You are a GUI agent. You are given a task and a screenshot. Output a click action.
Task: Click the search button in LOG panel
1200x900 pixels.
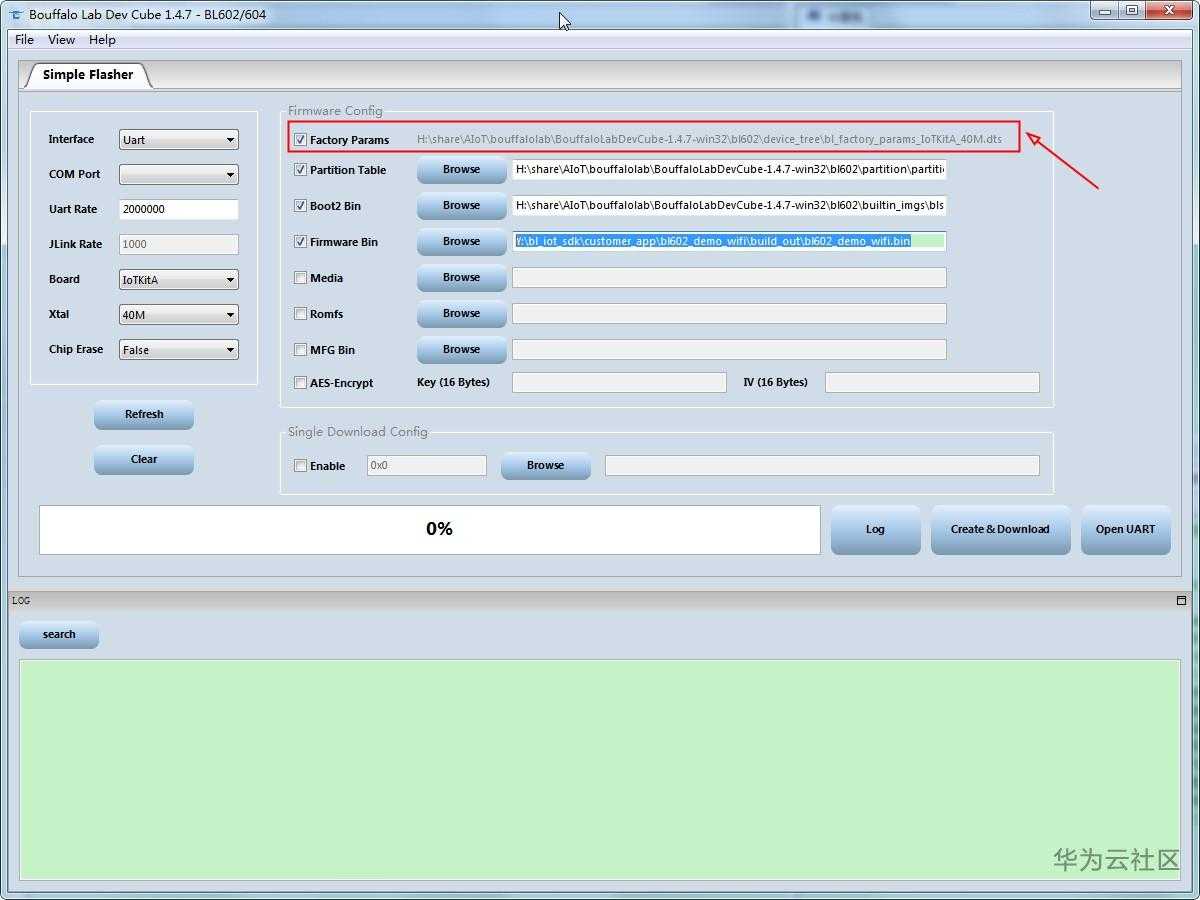59,635
